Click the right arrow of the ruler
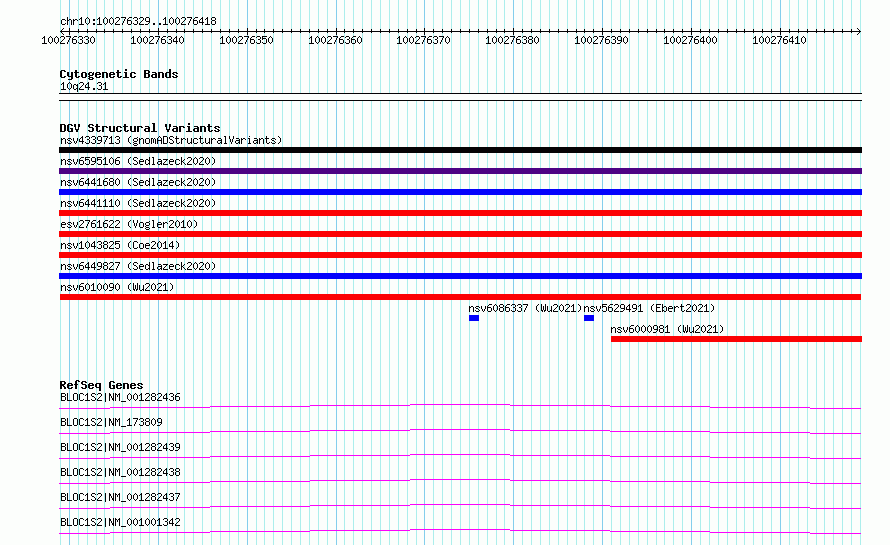890x545 pixels. (858, 31)
